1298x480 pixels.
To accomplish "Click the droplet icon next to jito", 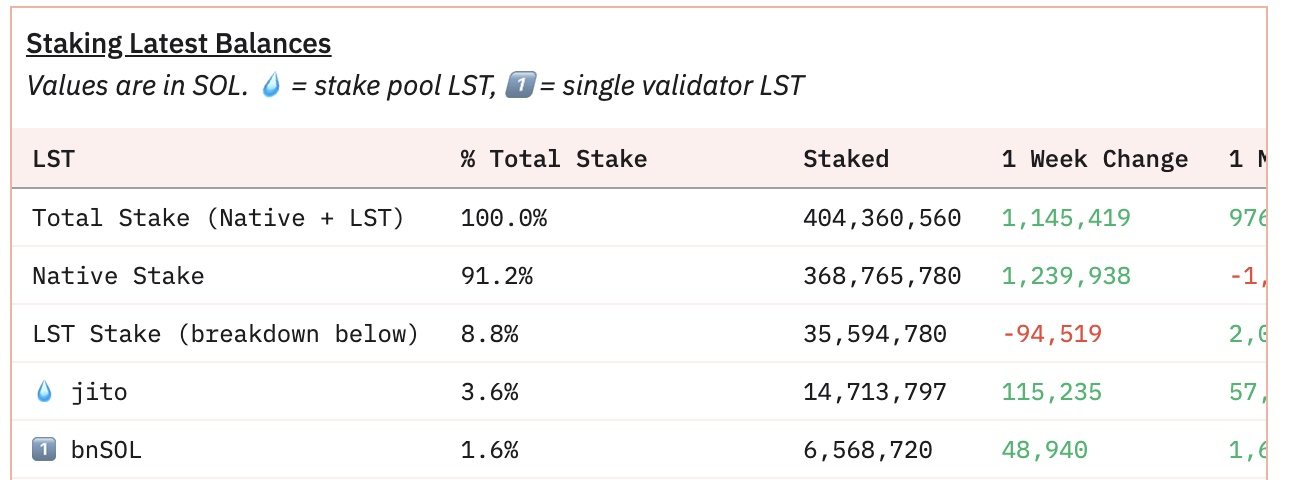I will tap(44, 392).
